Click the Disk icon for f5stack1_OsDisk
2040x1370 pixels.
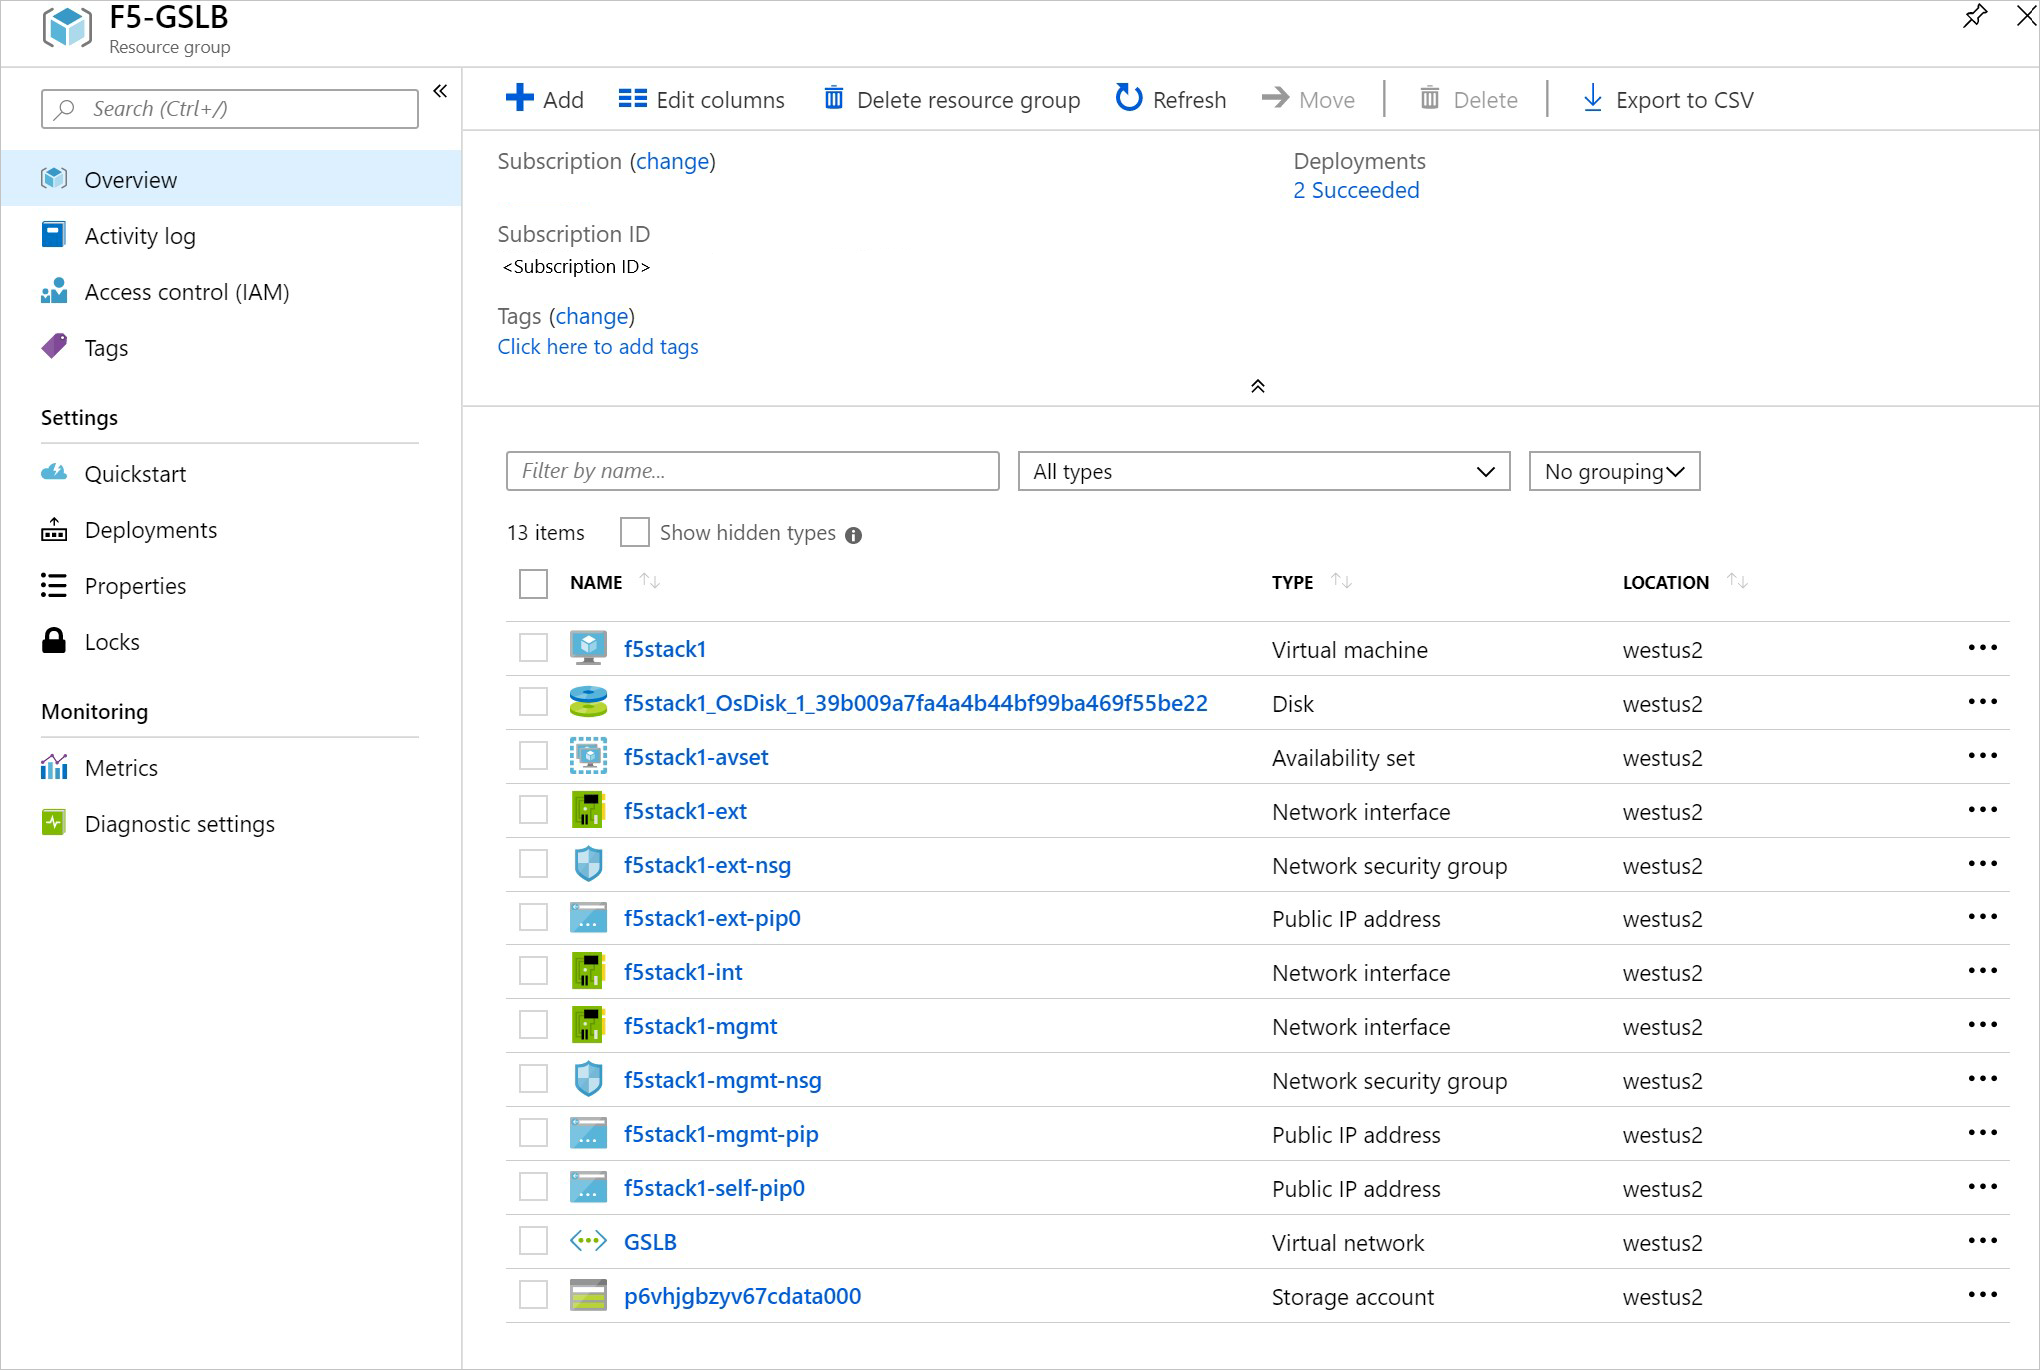(x=589, y=703)
